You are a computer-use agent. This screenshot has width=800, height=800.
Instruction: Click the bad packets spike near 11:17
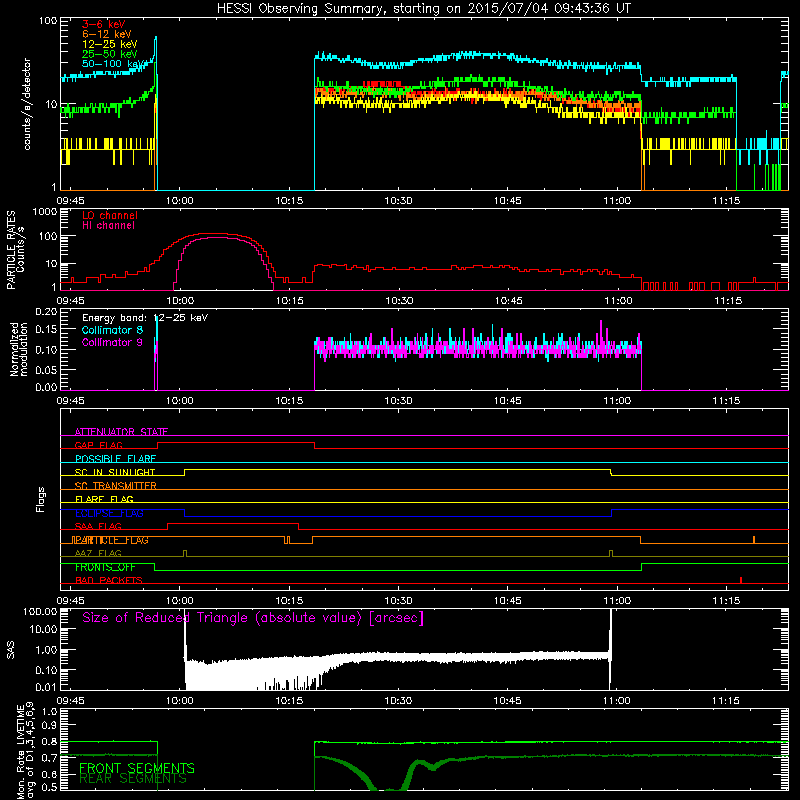pos(741,580)
